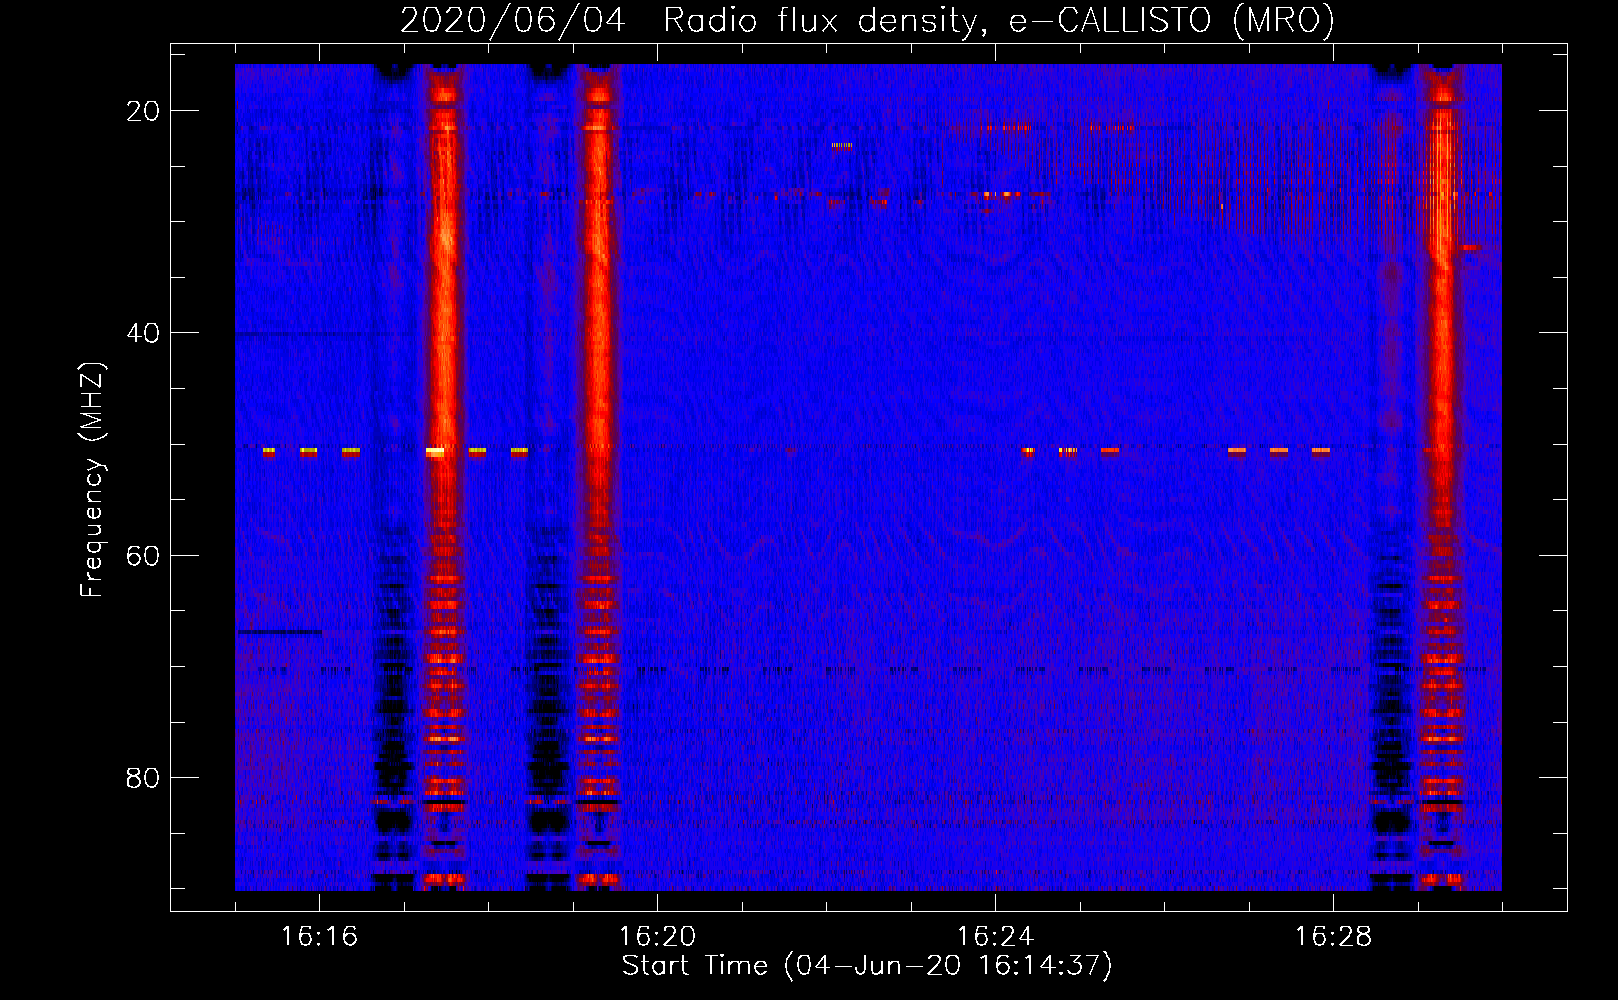Screen dimensions: 1618x1000
Task: Click the '16:28' time tick label
Action: pyautogui.click(x=1333, y=937)
